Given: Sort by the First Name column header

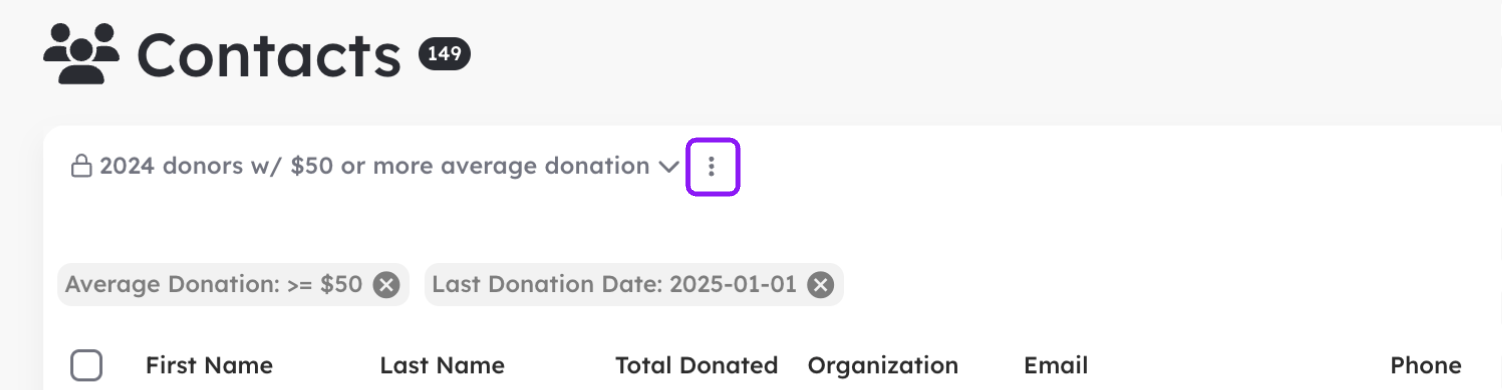Looking at the screenshot, I should click(x=209, y=365).
